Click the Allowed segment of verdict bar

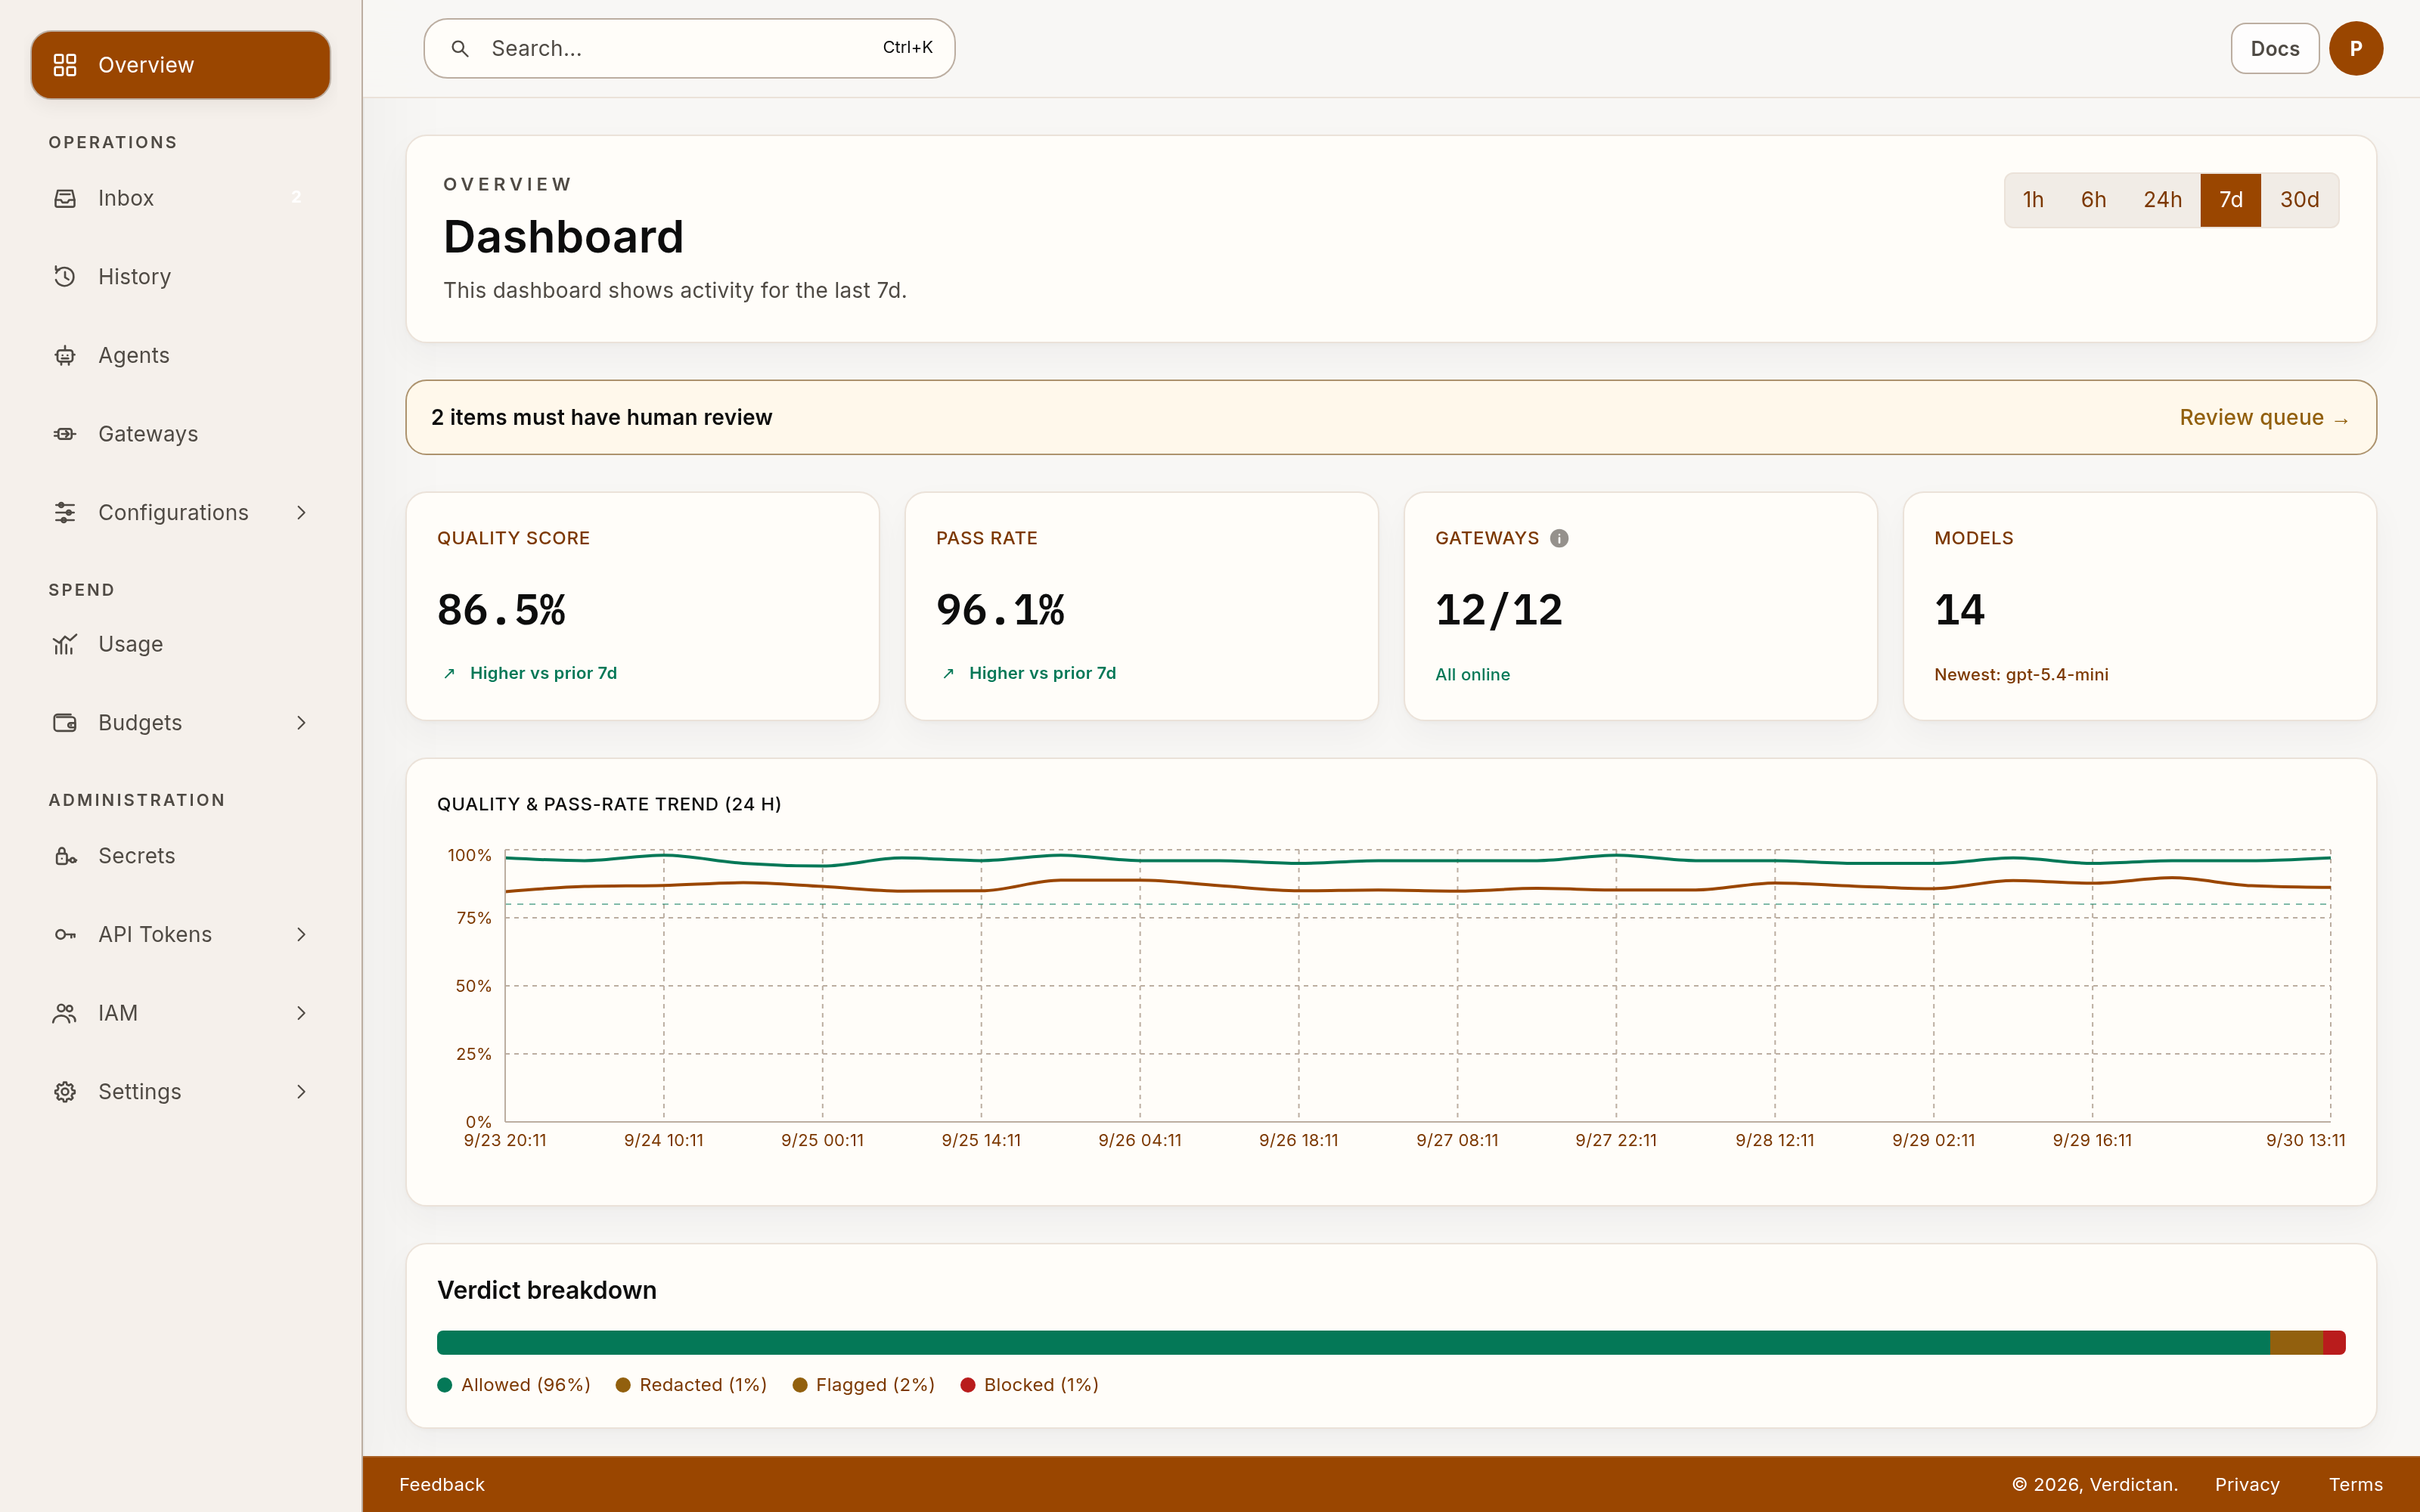point(1353,1342)
